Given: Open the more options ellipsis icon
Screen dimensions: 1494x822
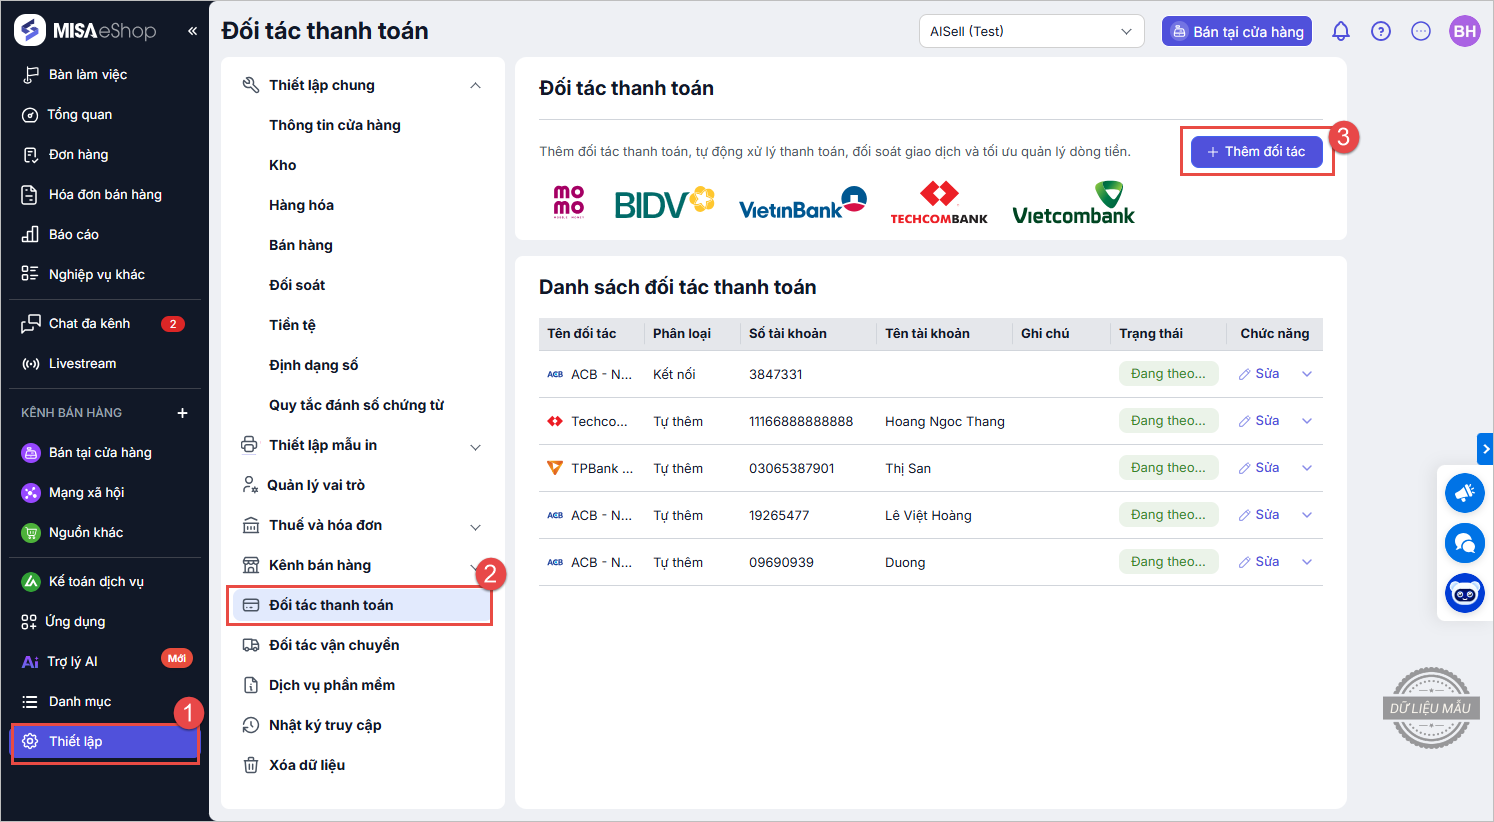Looking at the screenshot, I should click(1420, 31).
